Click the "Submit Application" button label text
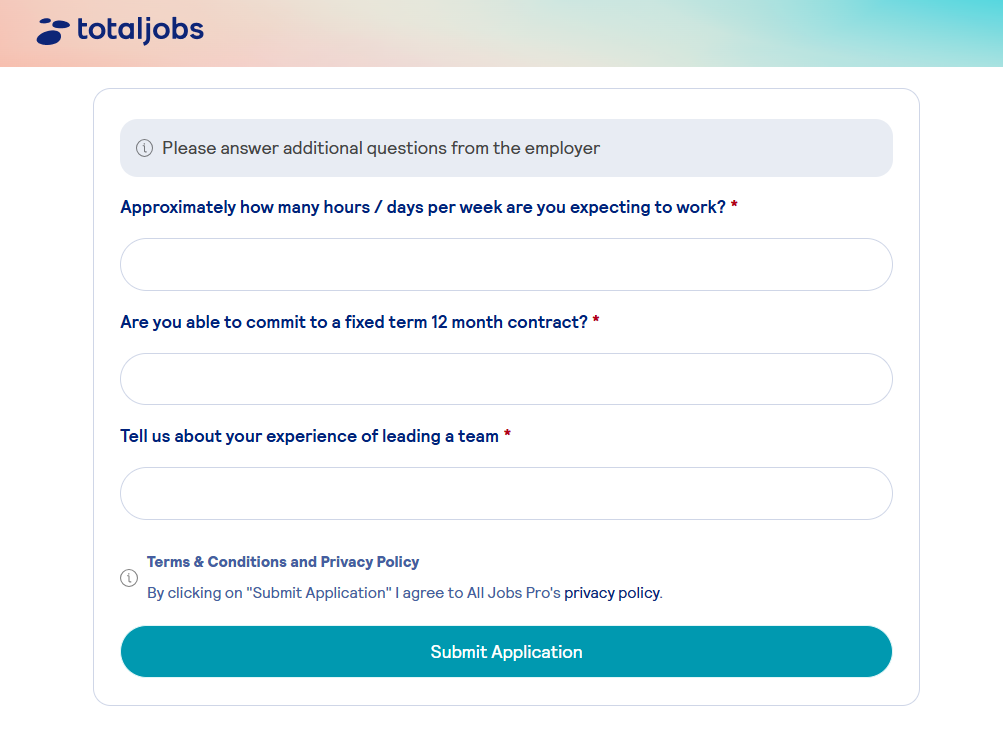The width and height of the screenshot is (1003, 730). pos(506,652)
